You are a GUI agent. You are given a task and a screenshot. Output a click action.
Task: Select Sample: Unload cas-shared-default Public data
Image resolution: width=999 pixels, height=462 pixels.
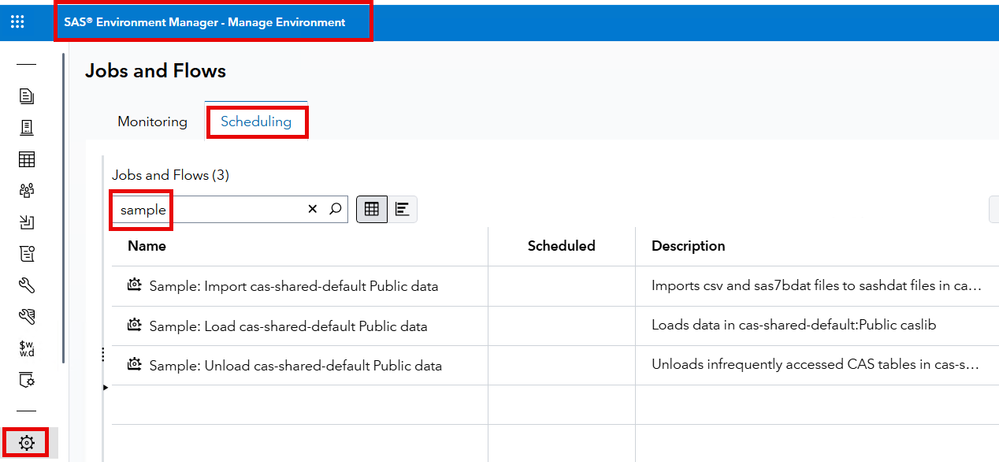point(296,366)
